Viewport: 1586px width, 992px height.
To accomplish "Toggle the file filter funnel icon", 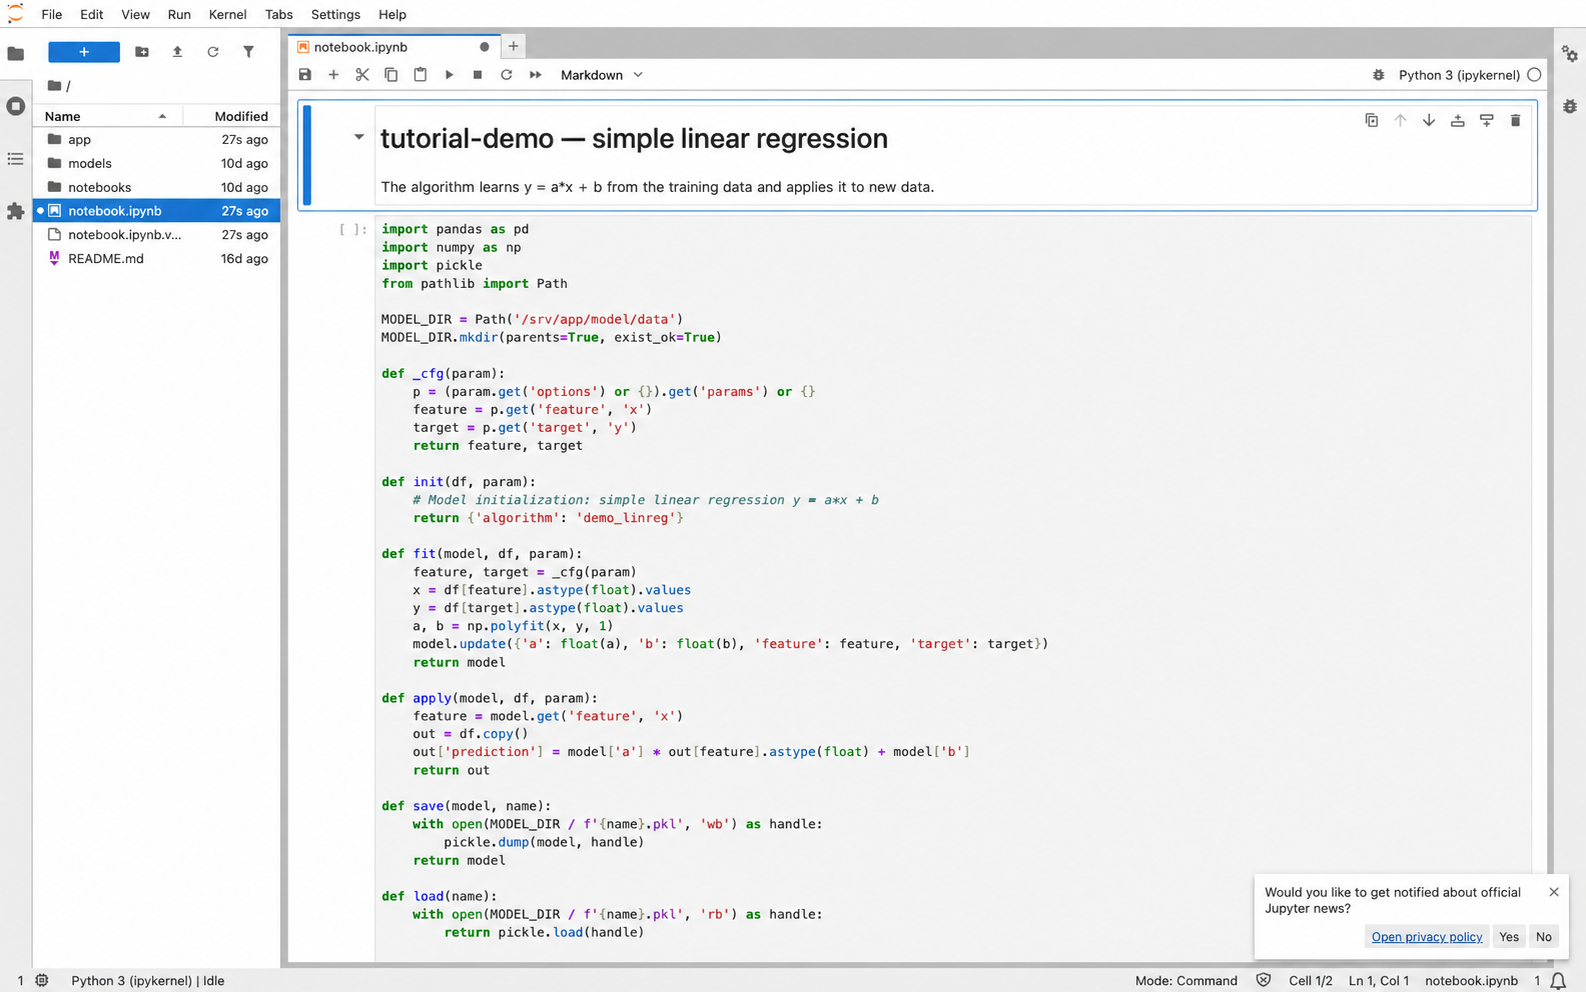I will click(x=248, y=52).
